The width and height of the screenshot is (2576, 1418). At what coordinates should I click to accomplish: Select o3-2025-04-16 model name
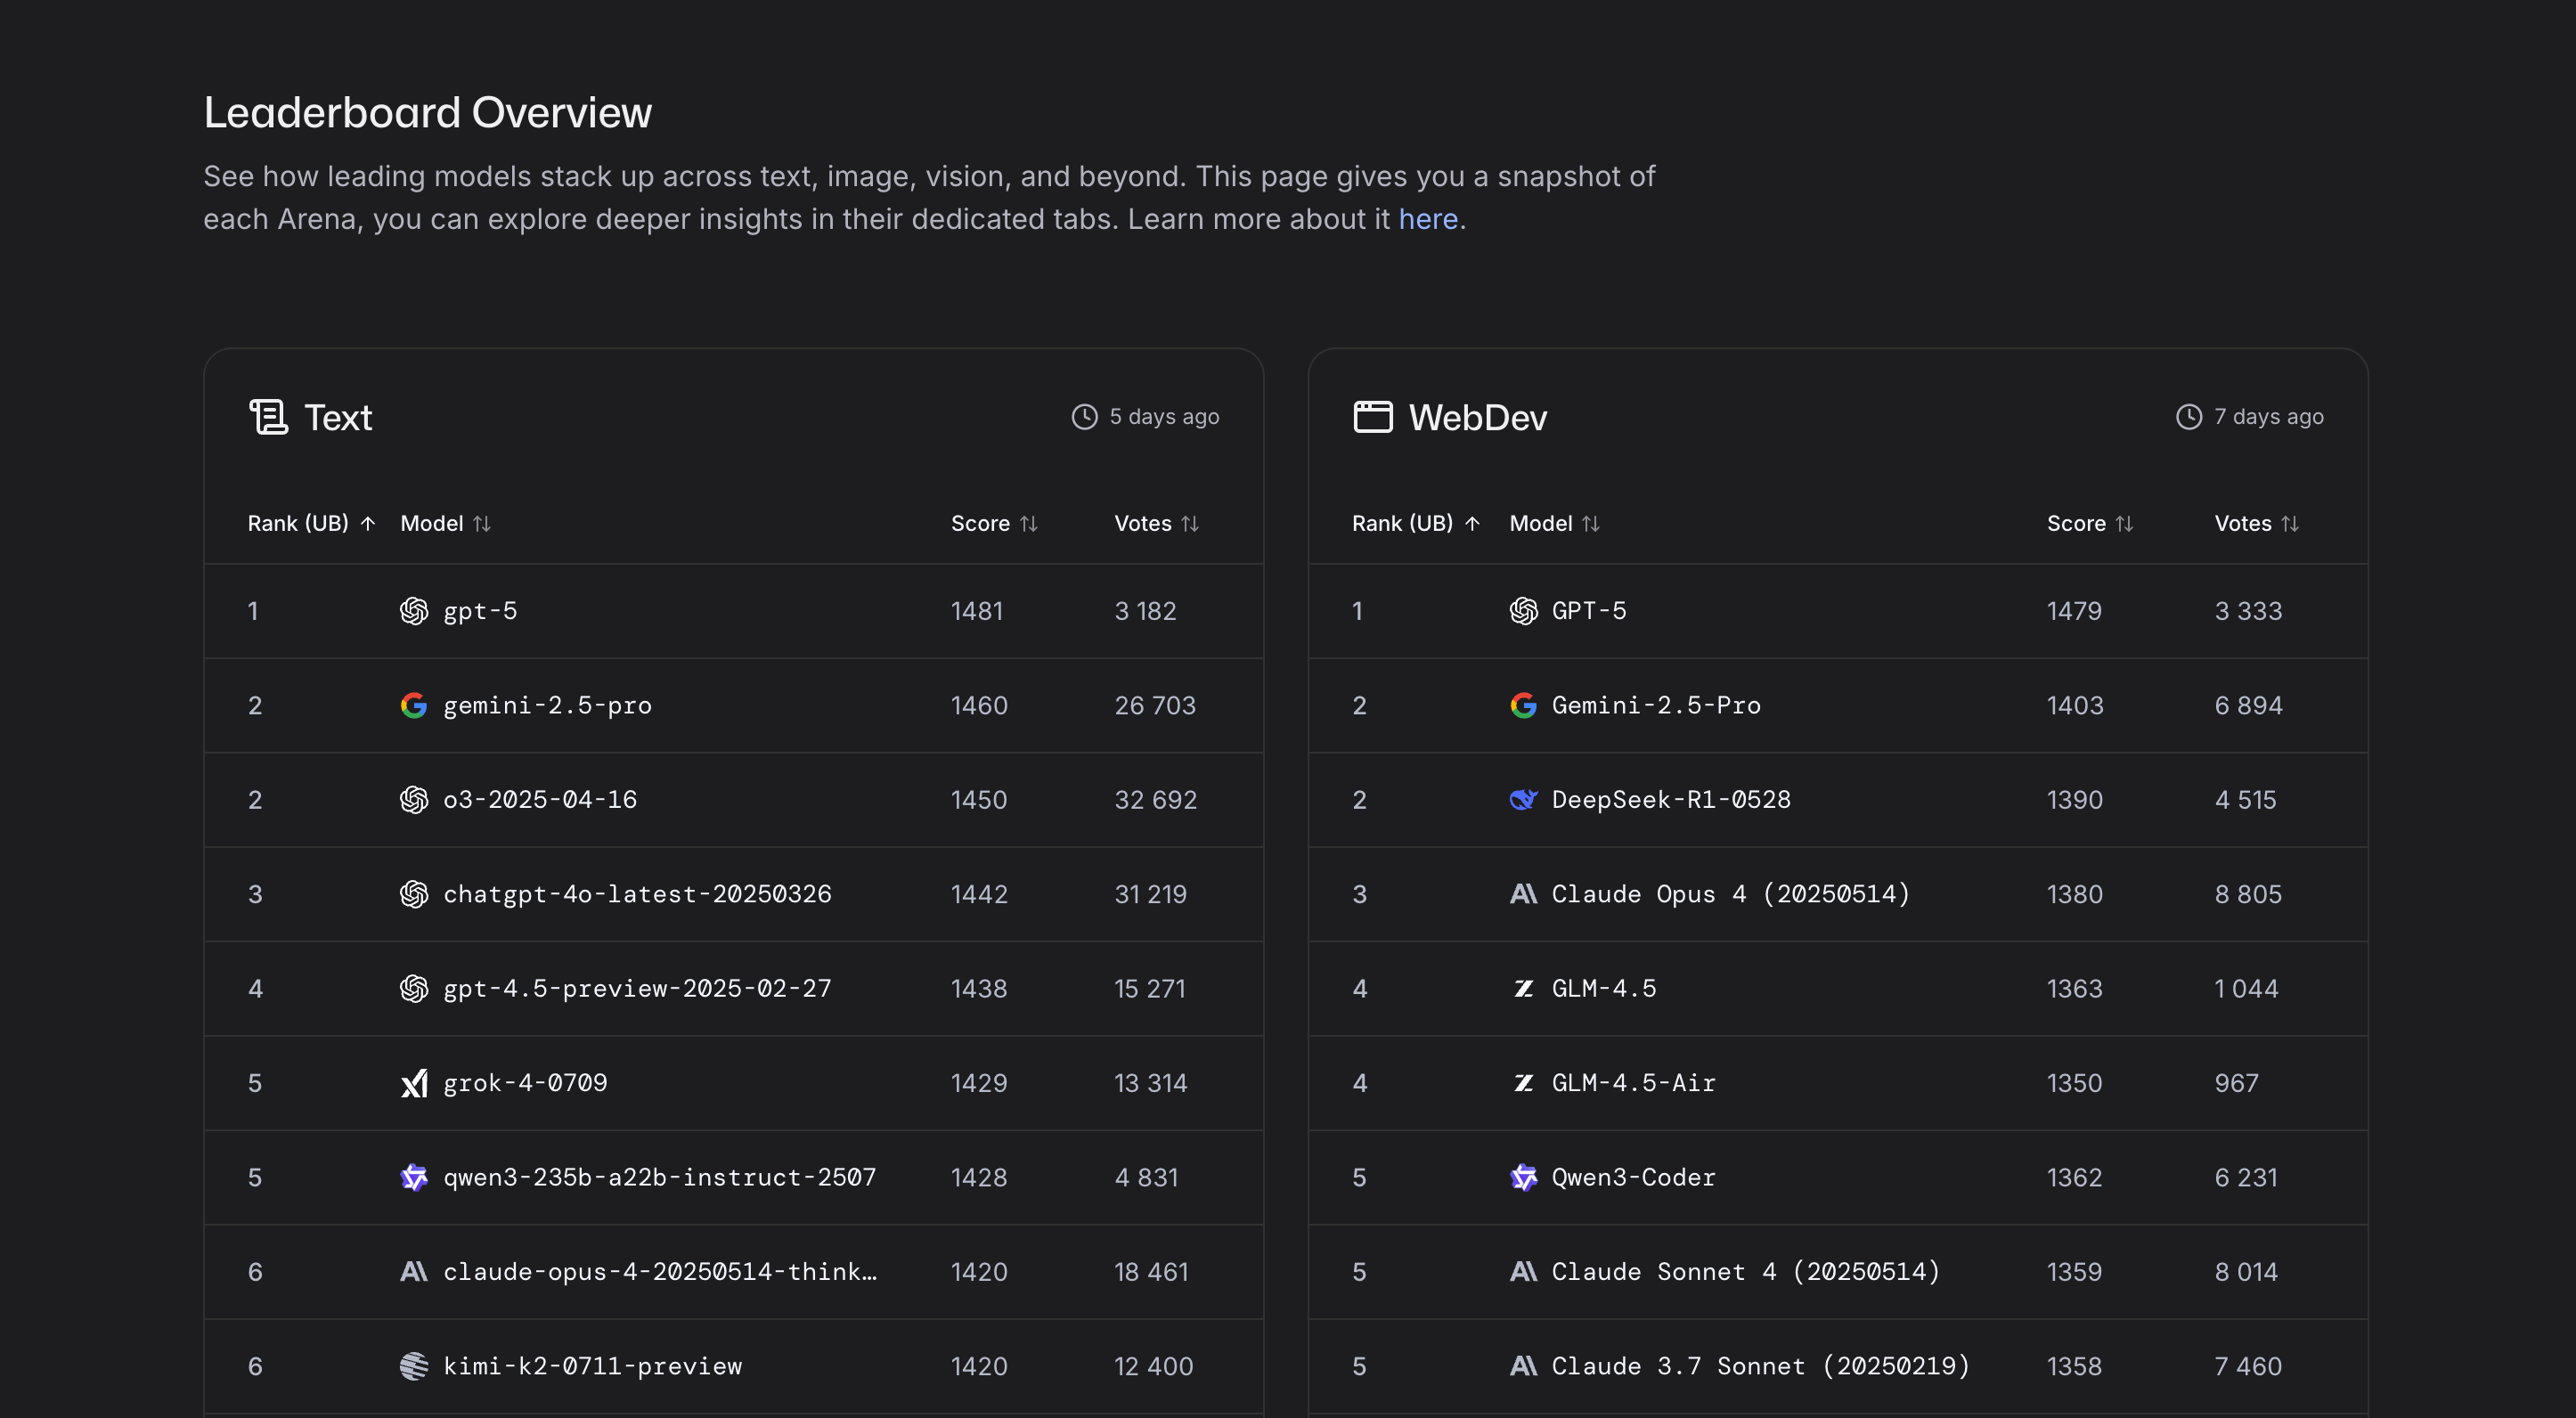point(540,800)
